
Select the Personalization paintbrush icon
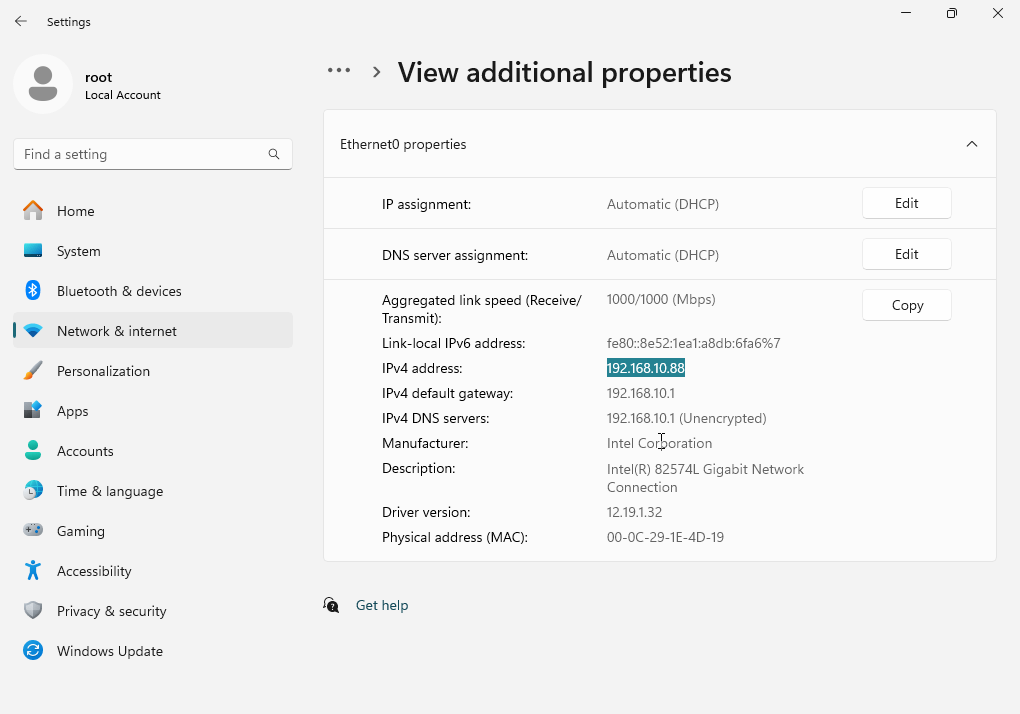pyautogui.click(x=33, y=371)
